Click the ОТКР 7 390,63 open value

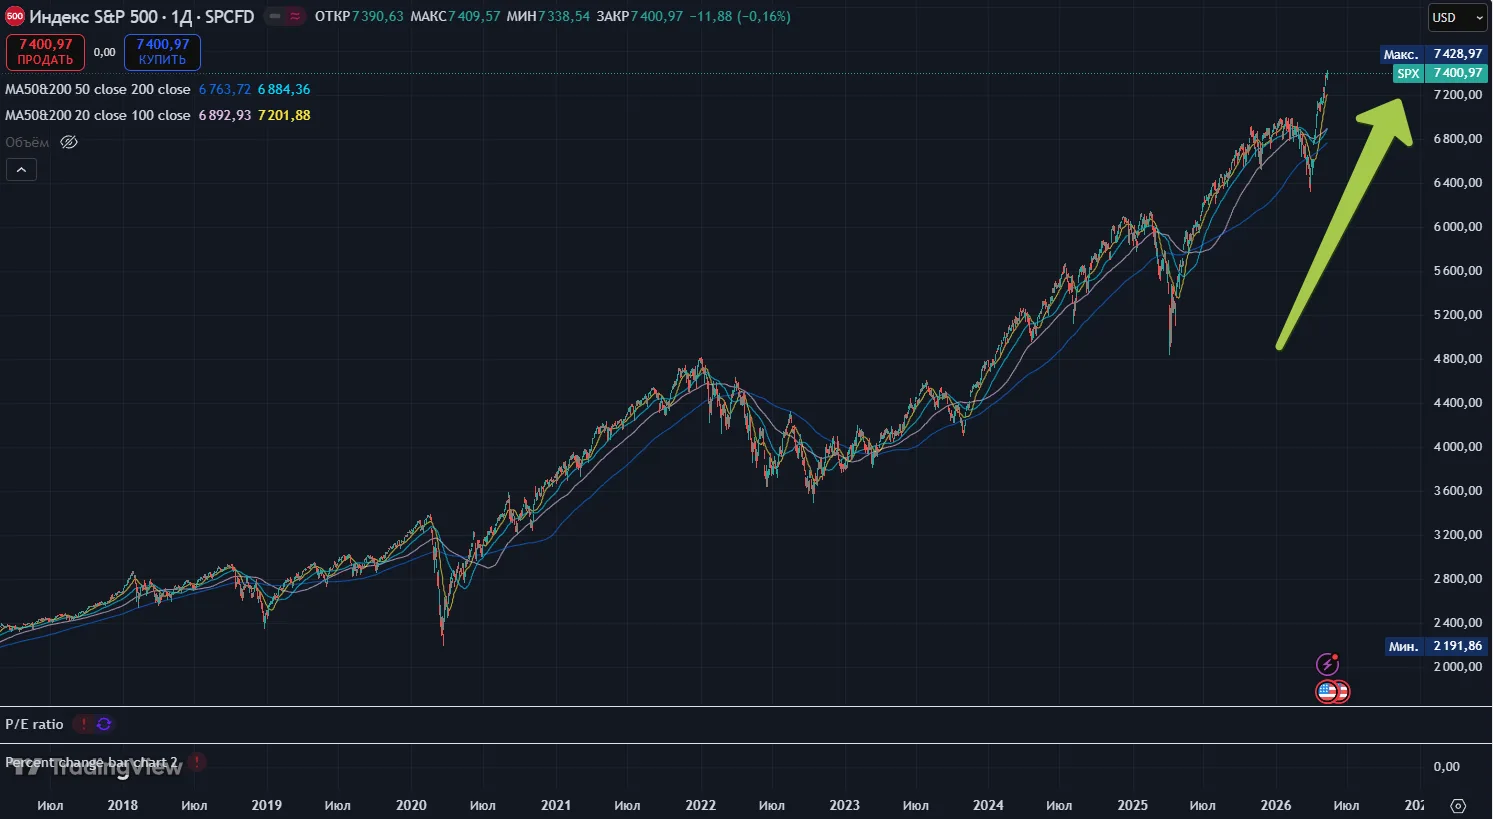(359, 16)
